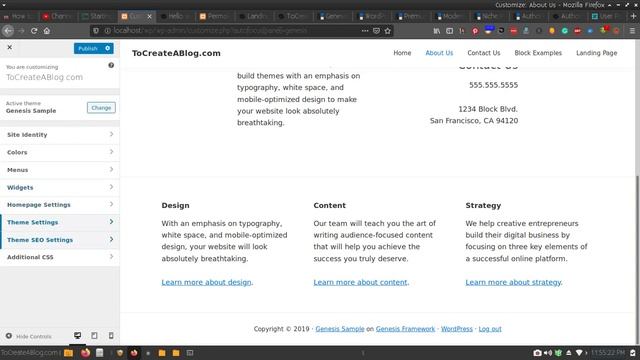Open the Landing Page nav item
The image size is (640, 360).
tap(597, 53)
